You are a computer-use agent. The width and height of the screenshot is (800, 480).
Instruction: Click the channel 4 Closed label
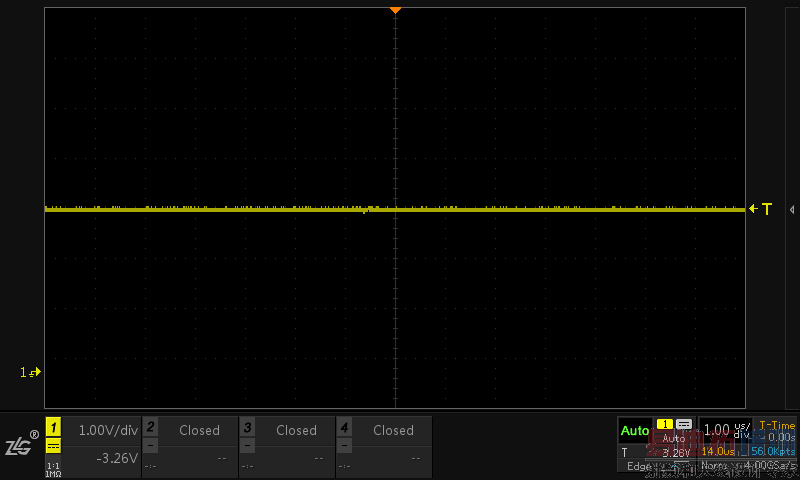pos(393,431)
